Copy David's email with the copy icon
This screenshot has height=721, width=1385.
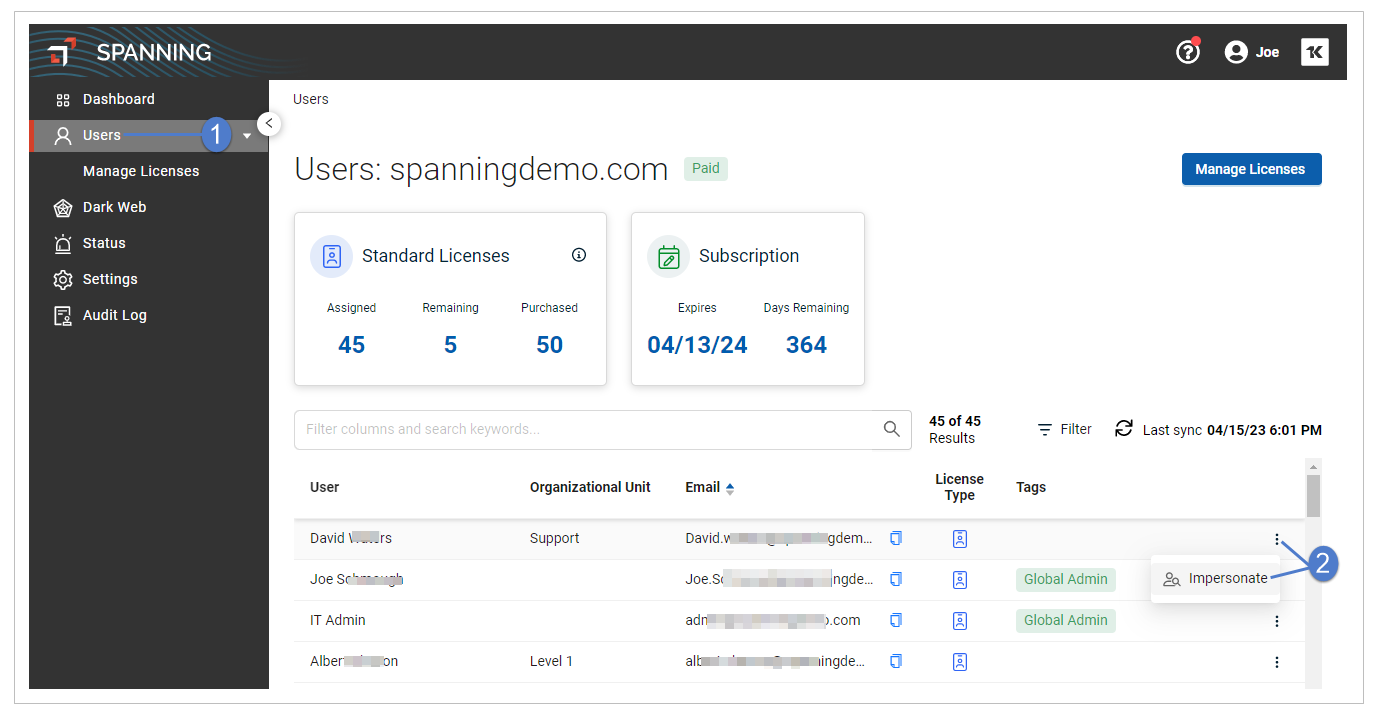point(896,538)
